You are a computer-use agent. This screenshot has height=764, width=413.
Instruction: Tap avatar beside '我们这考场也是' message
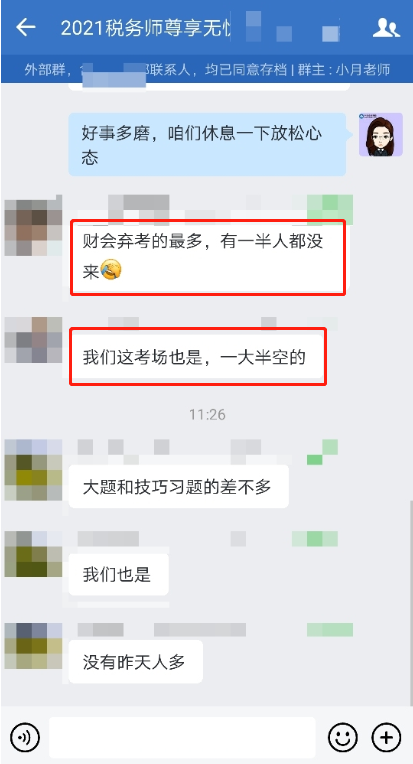point(33,340)
